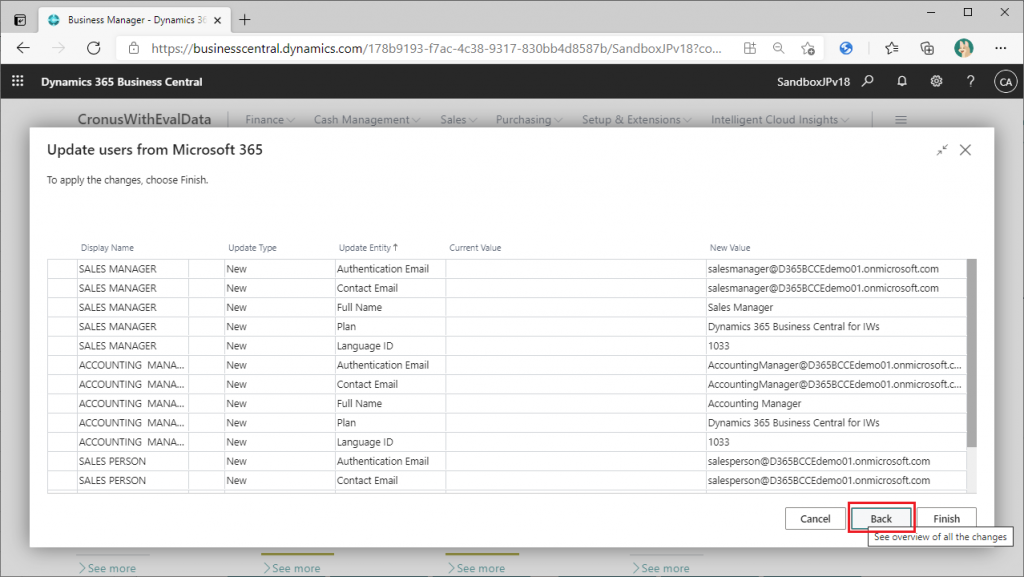This screenshot has height=577, width=1024.
Task: Open the browser profile picture
Action: coord(963,48)
